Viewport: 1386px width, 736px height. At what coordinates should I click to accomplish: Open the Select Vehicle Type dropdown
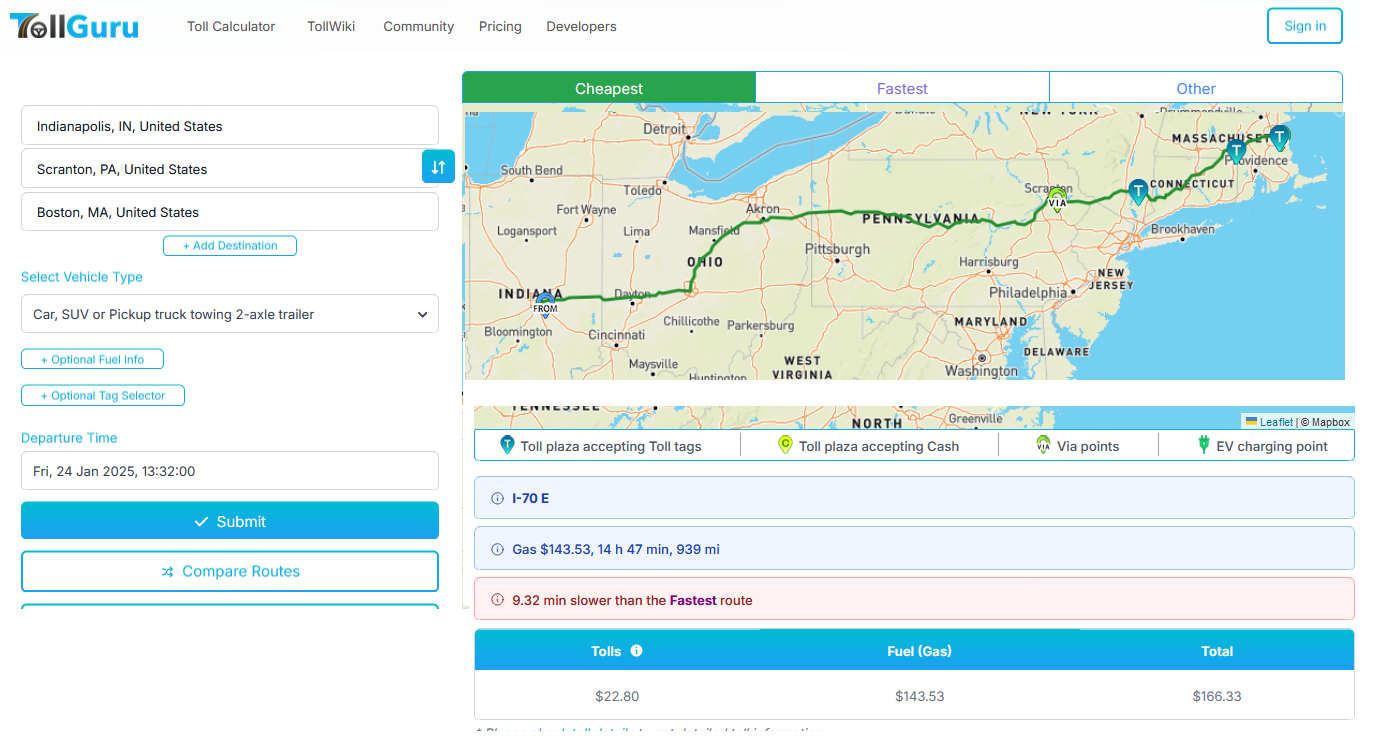pyautogui.click(x=230, y=314)
